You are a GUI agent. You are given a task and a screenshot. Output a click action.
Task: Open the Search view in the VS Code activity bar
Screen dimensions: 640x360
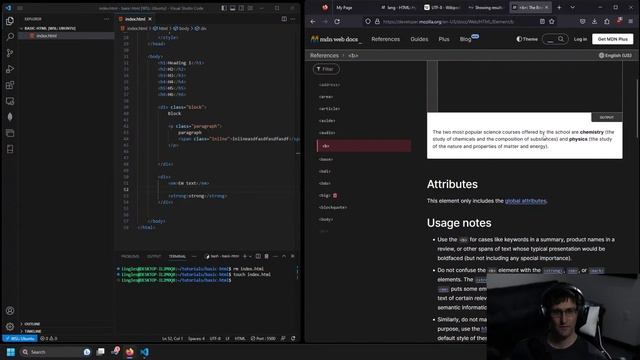pos(10,37)
